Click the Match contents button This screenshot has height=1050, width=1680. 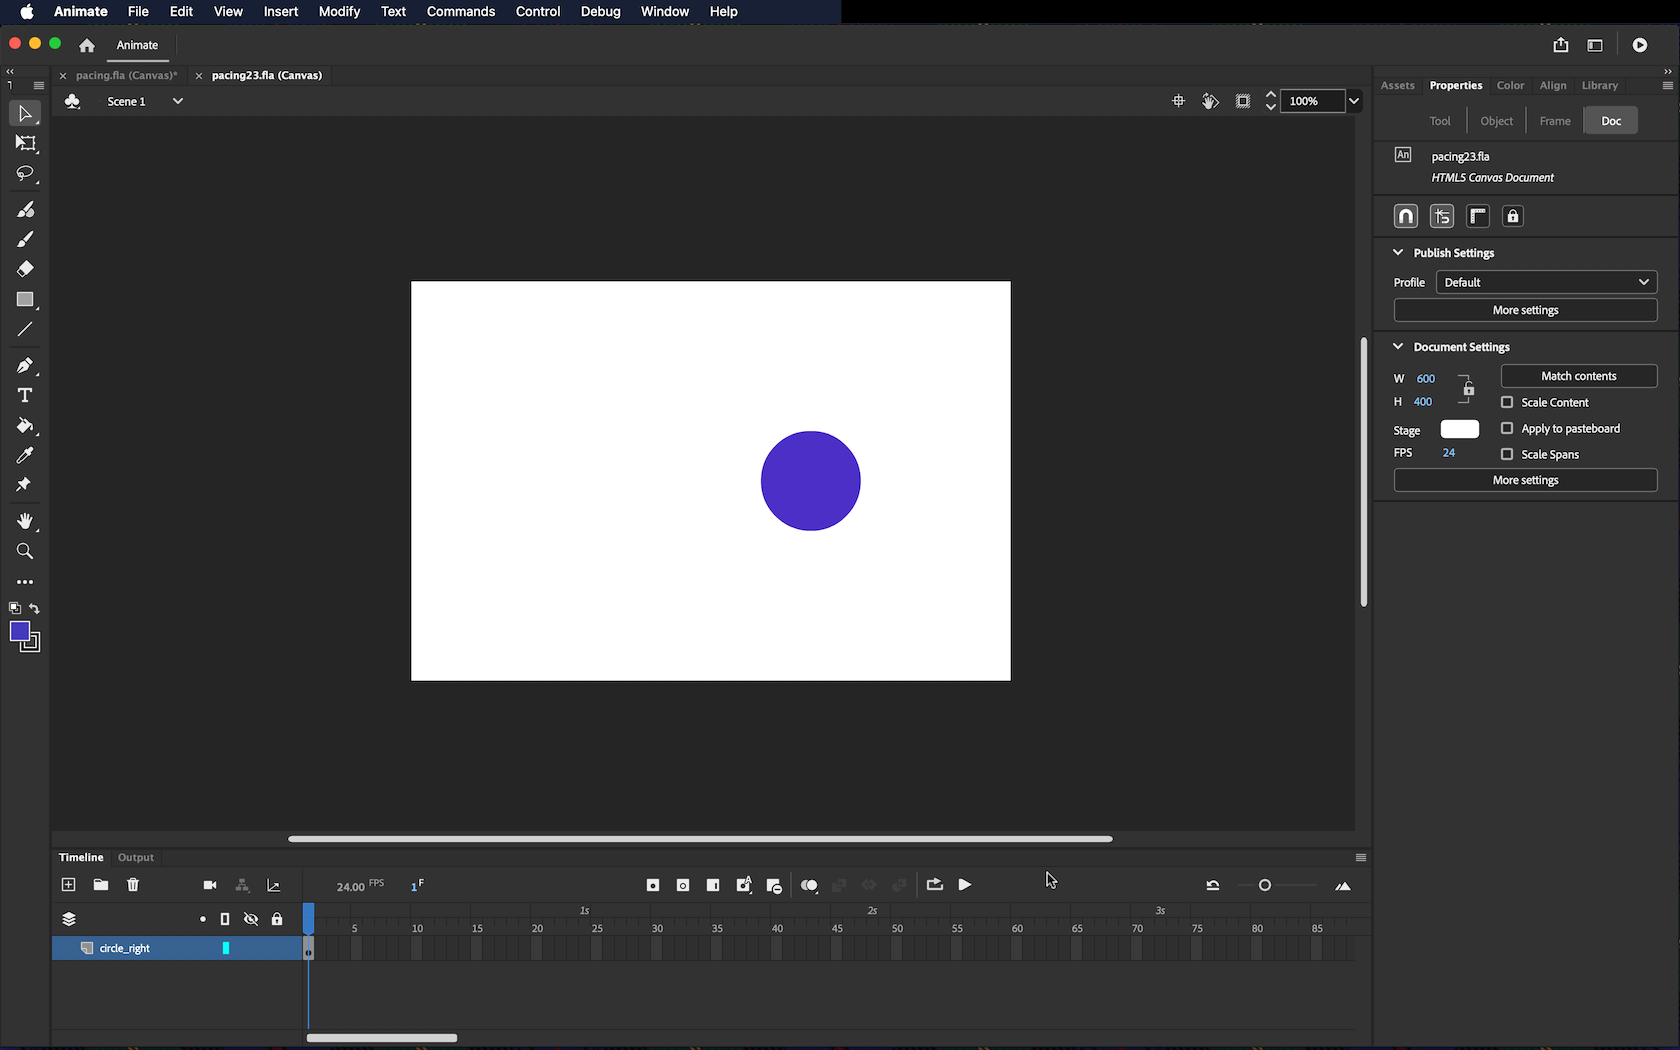pyautogui.click(x=1578, y=376)
